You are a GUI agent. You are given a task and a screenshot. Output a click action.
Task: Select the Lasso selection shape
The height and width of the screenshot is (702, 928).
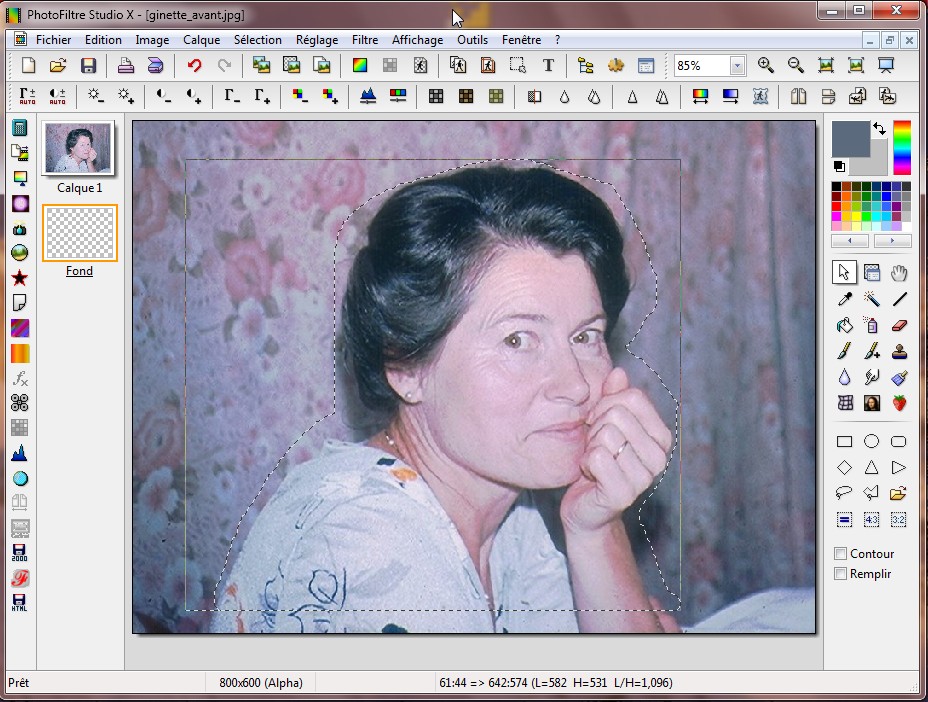pyautogui.click(x=845, y=492)
